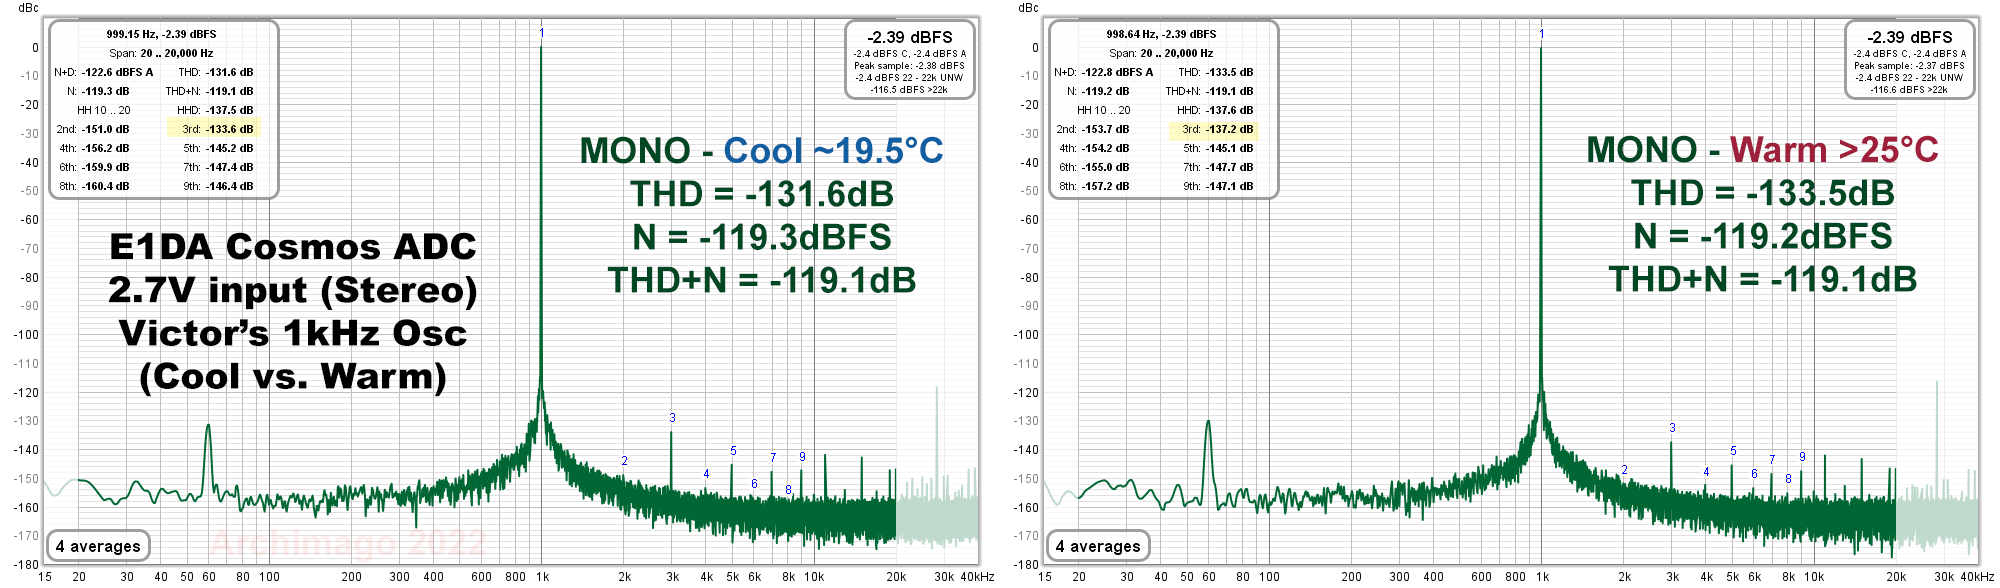Select the 'Victor's 1kHz Osc' caption line
2000x588 pixels.
coord(293,333)
